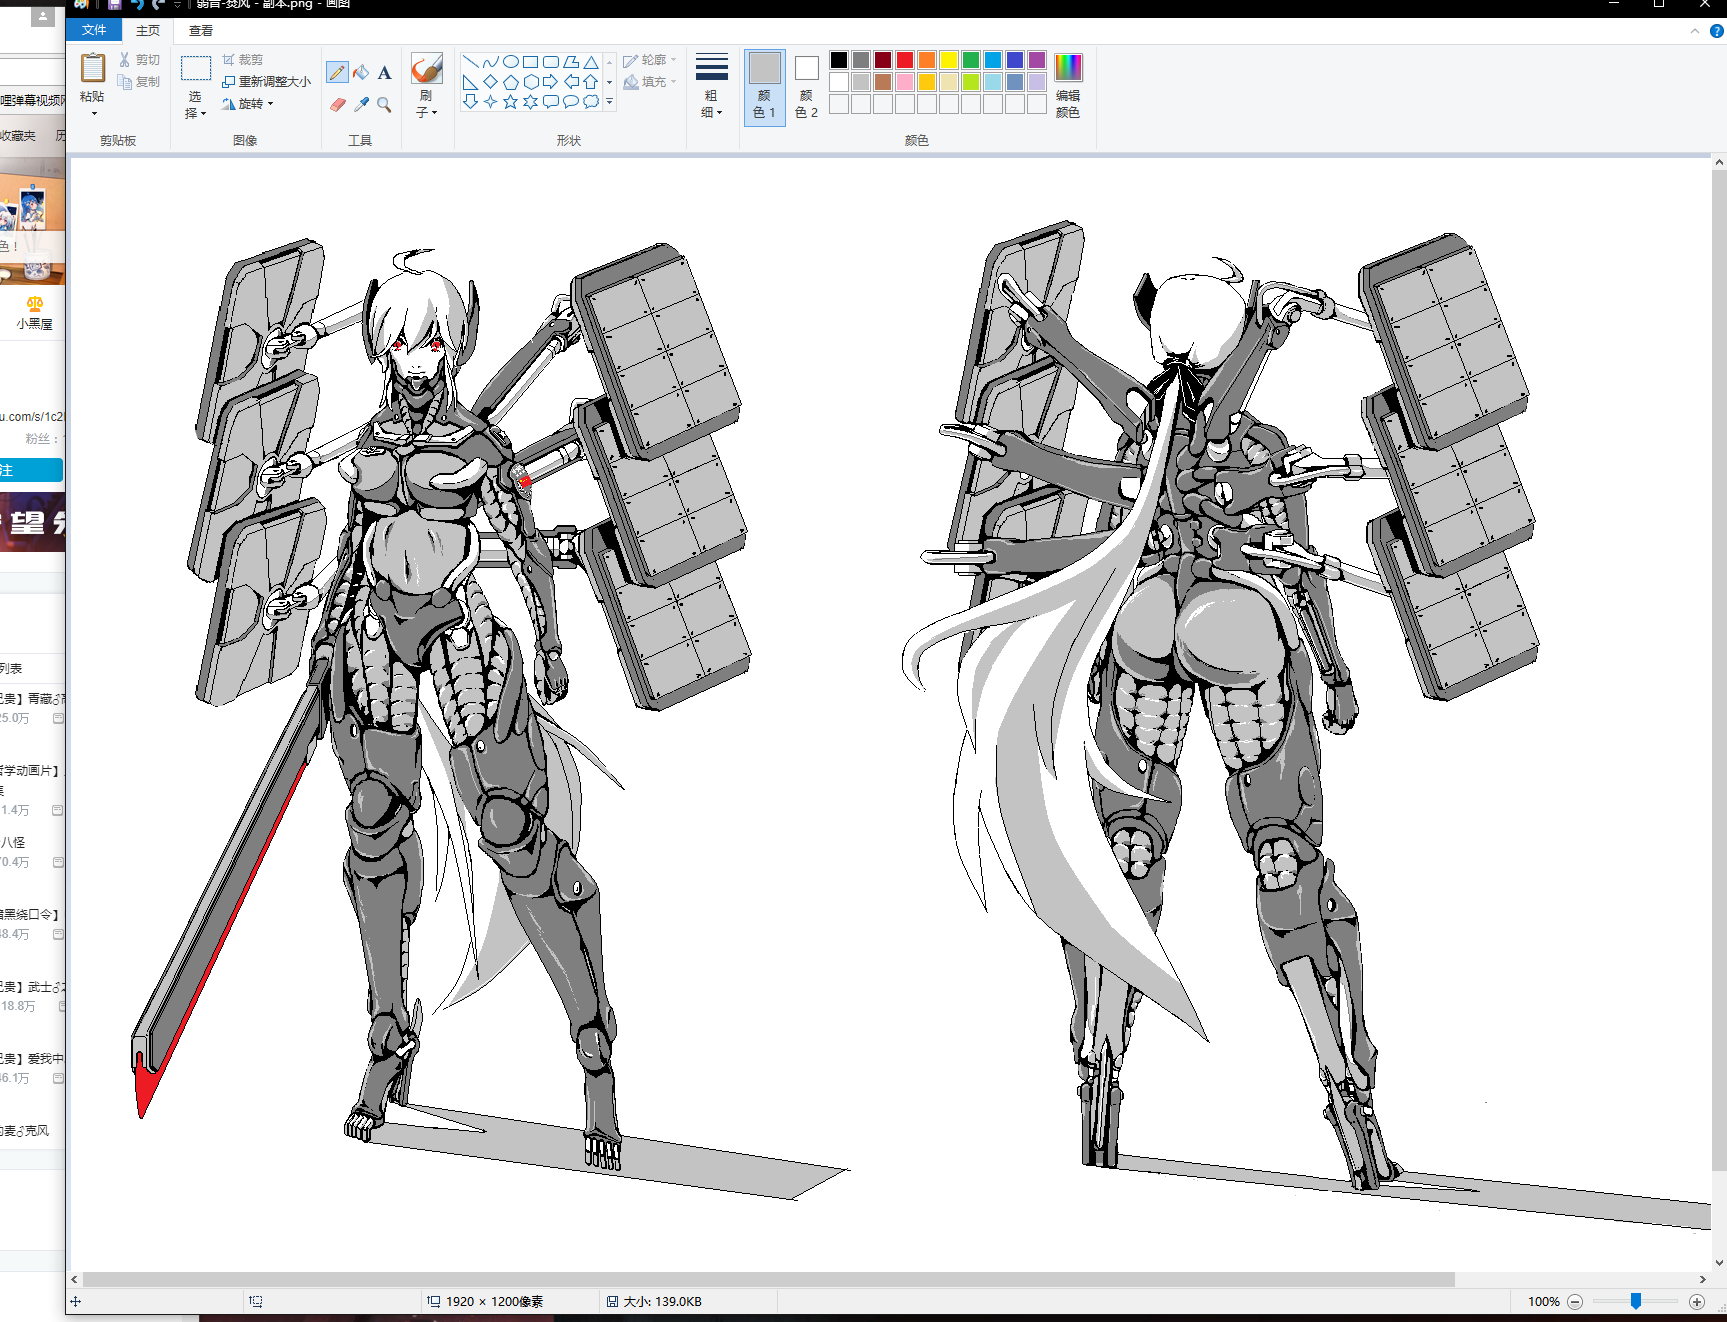Select the Text tool
Image resolution: width=1727 pixels, height=1322 pixels.
coord(384,72)
